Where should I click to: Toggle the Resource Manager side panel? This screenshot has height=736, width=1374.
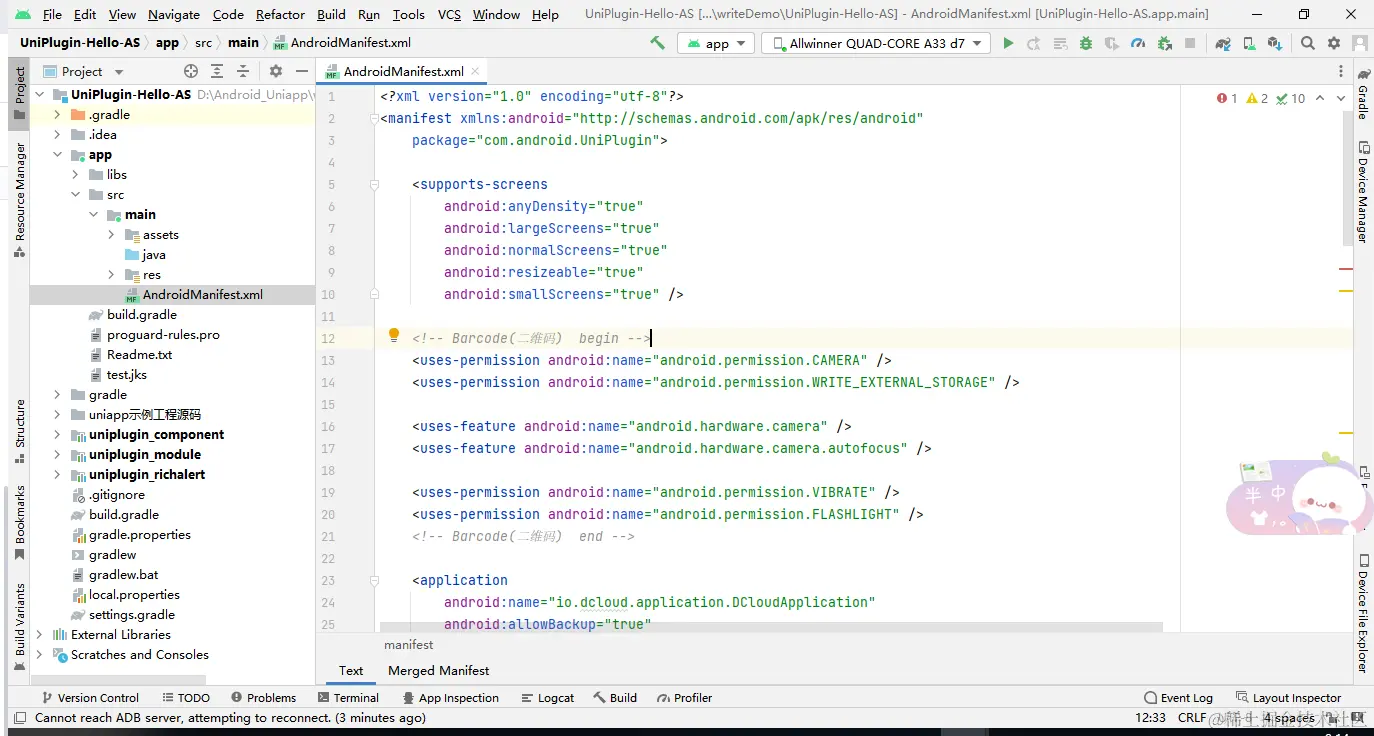(x=19, y=198)
